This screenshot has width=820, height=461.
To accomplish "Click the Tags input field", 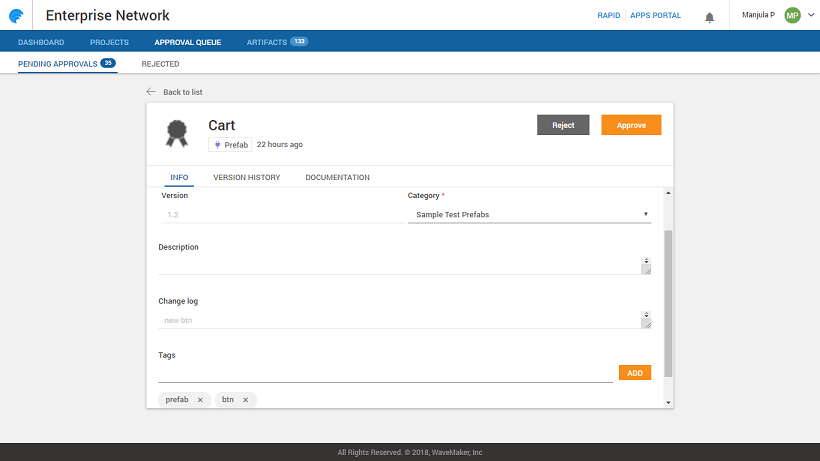I will click(x=385, y=373).
